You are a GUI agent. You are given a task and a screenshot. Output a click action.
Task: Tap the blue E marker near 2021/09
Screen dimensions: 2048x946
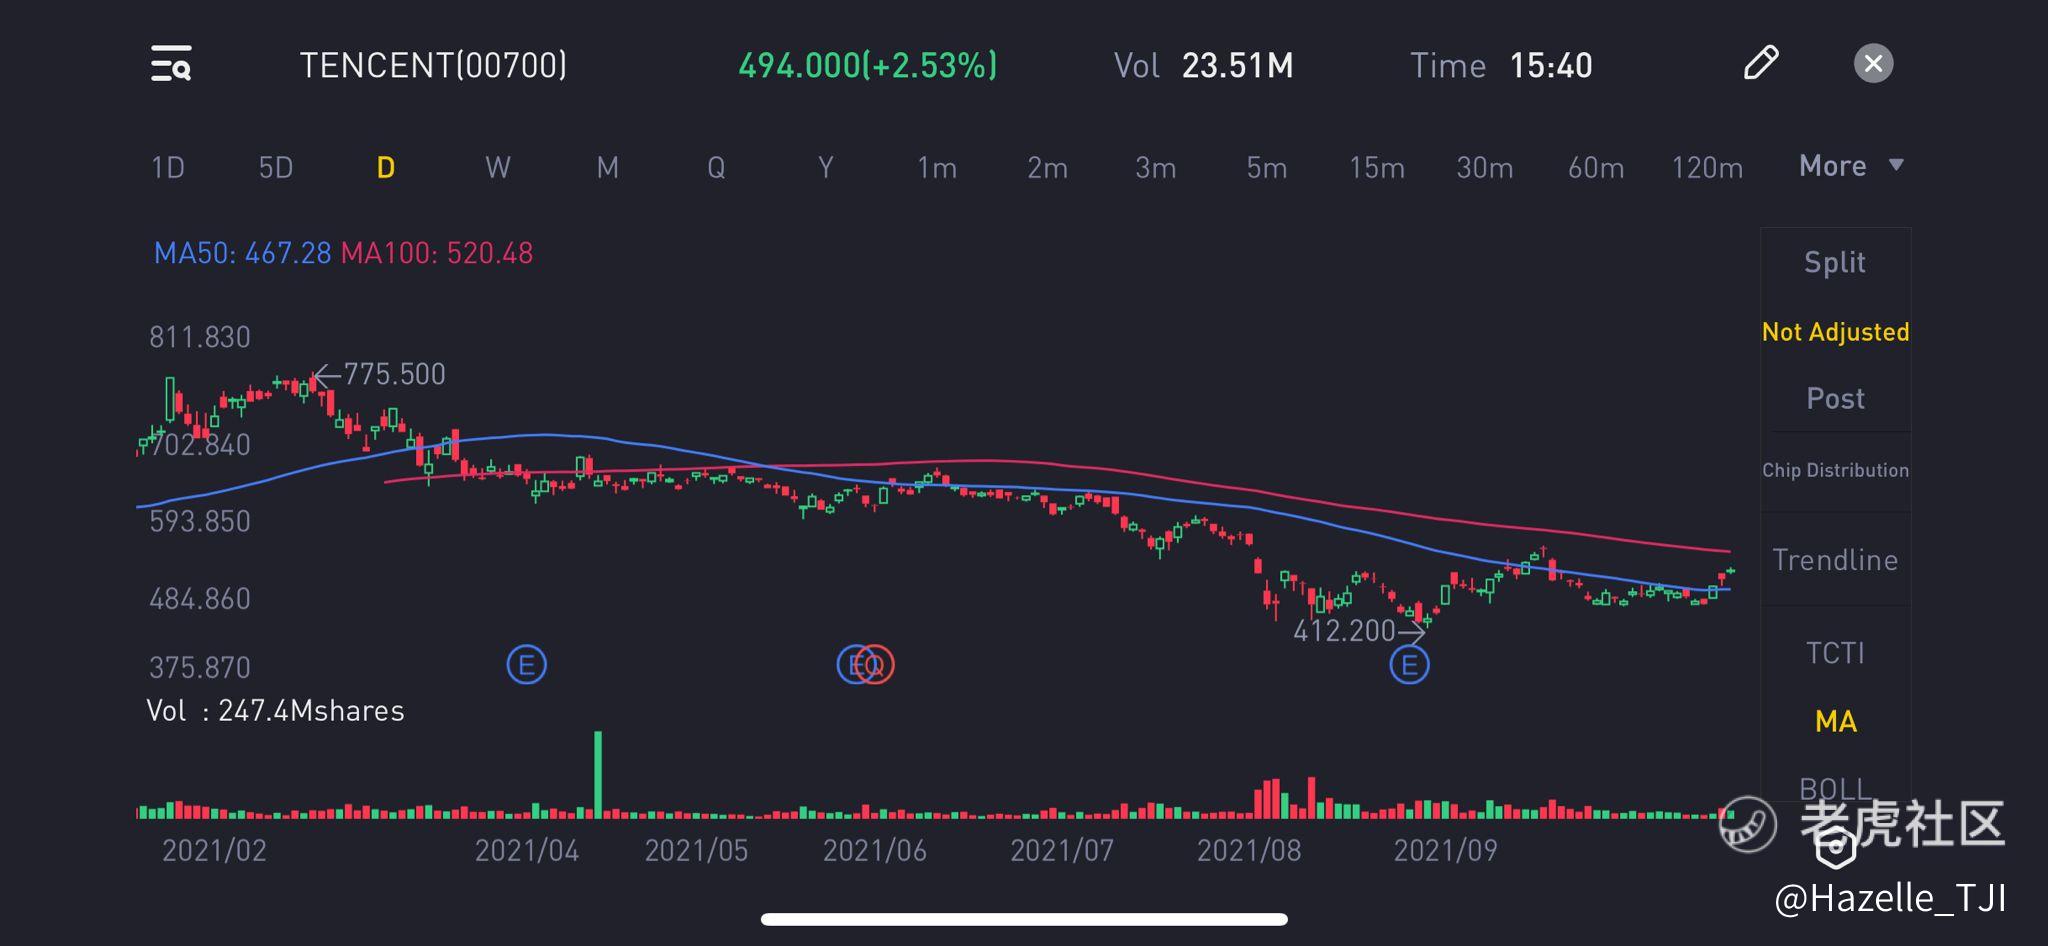point(1409,664)
